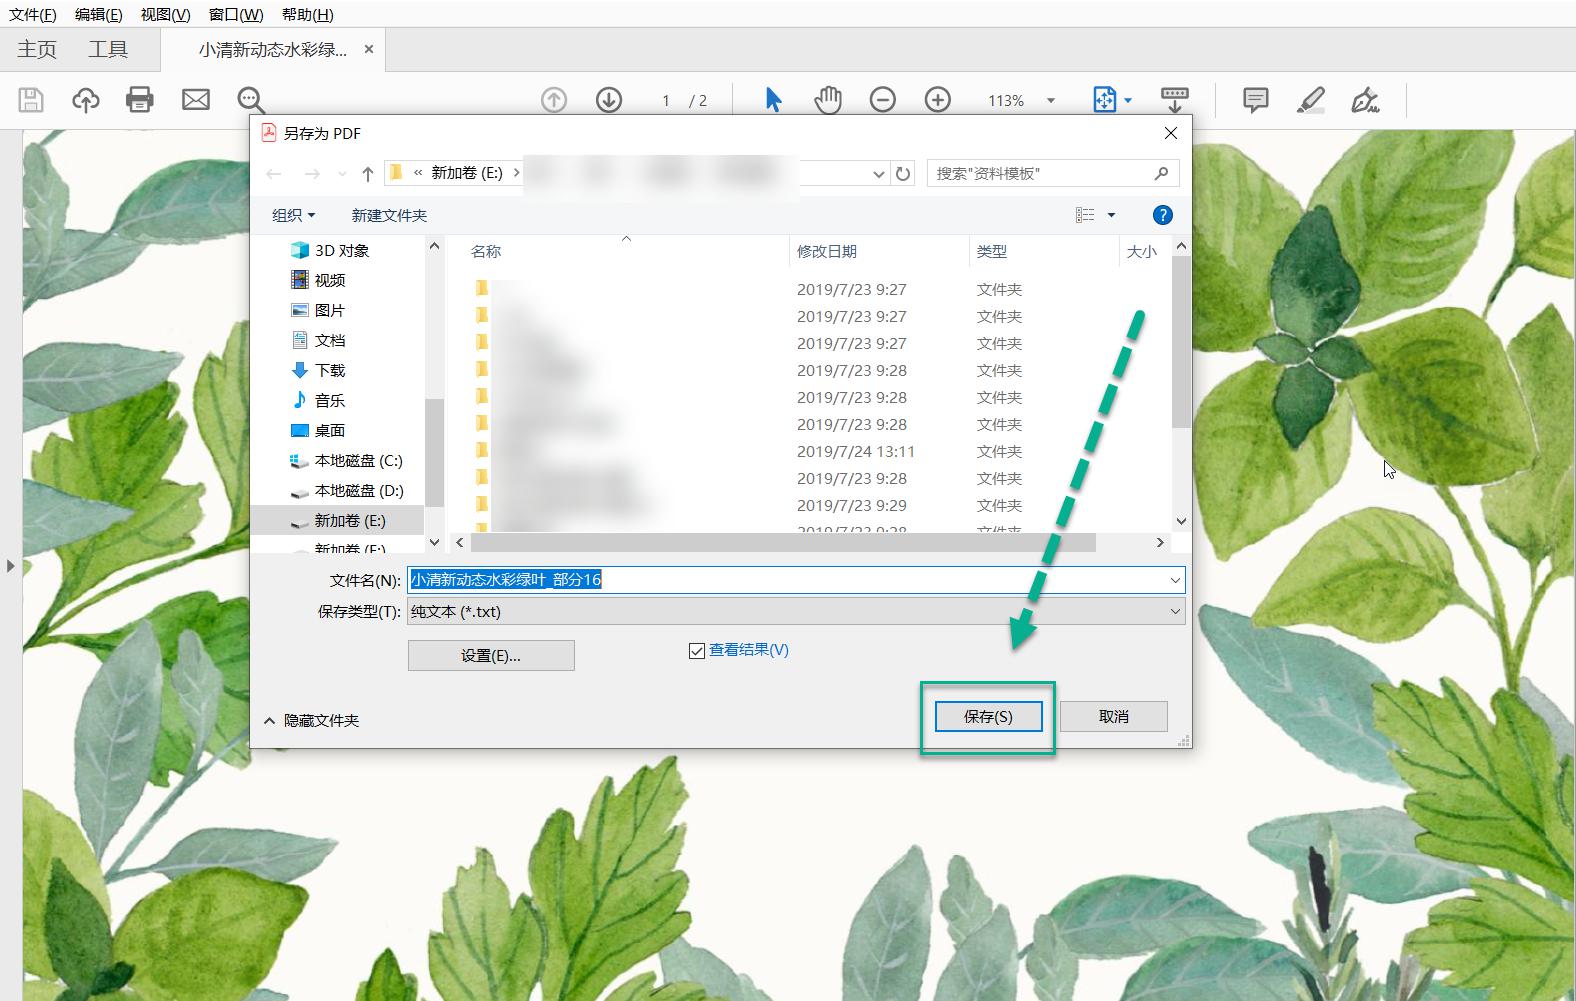Viewport: 1576px width, 1001px height.
Task: Click the dialog Forward navigation arrow
Action: pos(312,174)
